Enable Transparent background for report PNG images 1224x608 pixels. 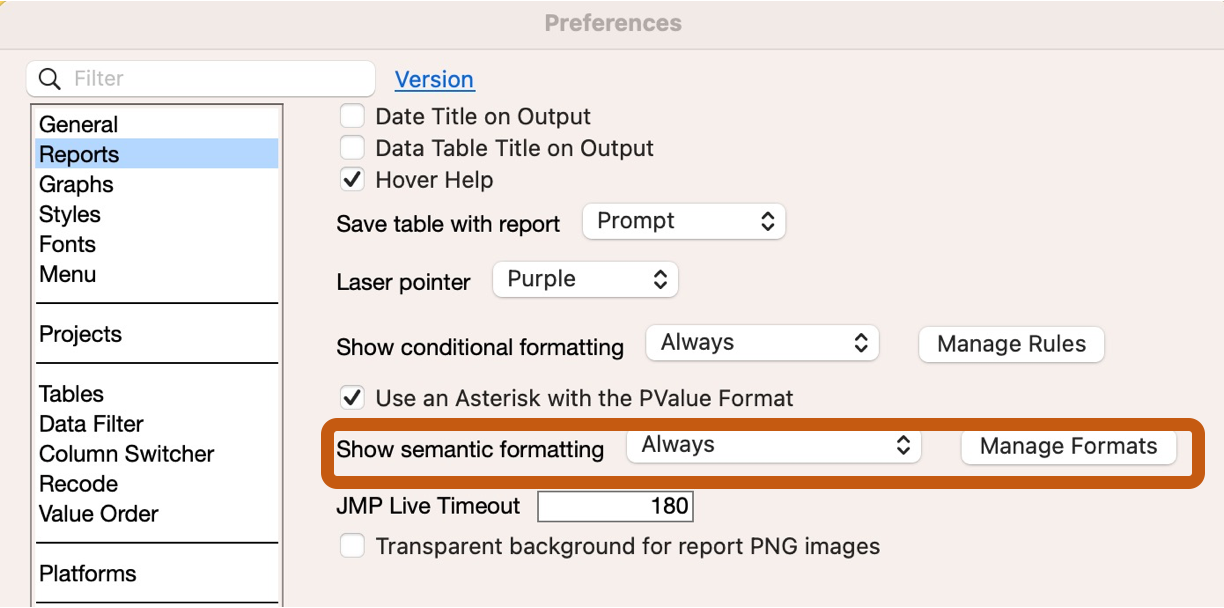(352, 546)
